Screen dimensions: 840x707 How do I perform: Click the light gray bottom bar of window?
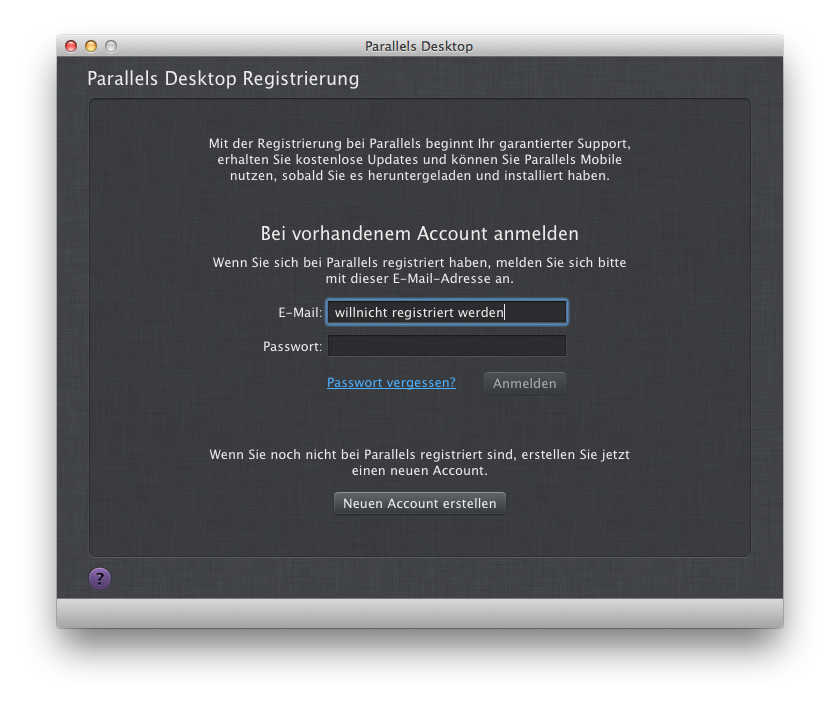click(419, 613)
